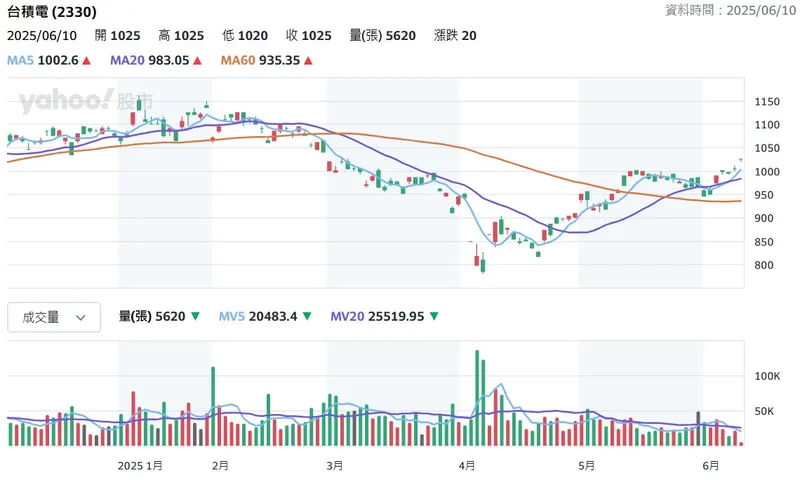Click the red triangle beside MA20 983.05

coord(197,61)
